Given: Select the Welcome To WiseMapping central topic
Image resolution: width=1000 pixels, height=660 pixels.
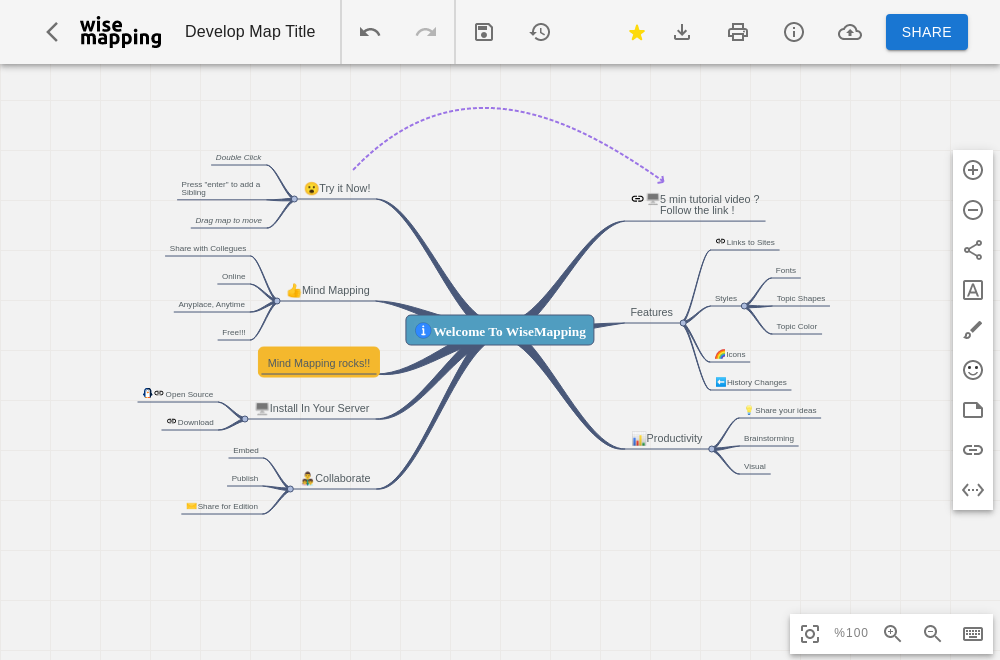Looking at the screenshot, I should click(500, 330).
